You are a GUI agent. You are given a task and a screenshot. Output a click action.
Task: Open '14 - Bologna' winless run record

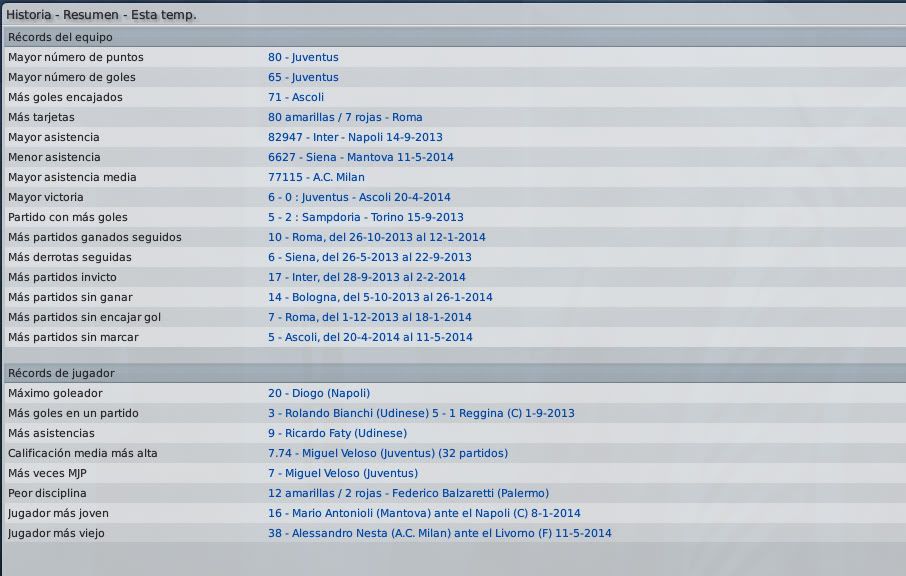click(x=380, y=298)
